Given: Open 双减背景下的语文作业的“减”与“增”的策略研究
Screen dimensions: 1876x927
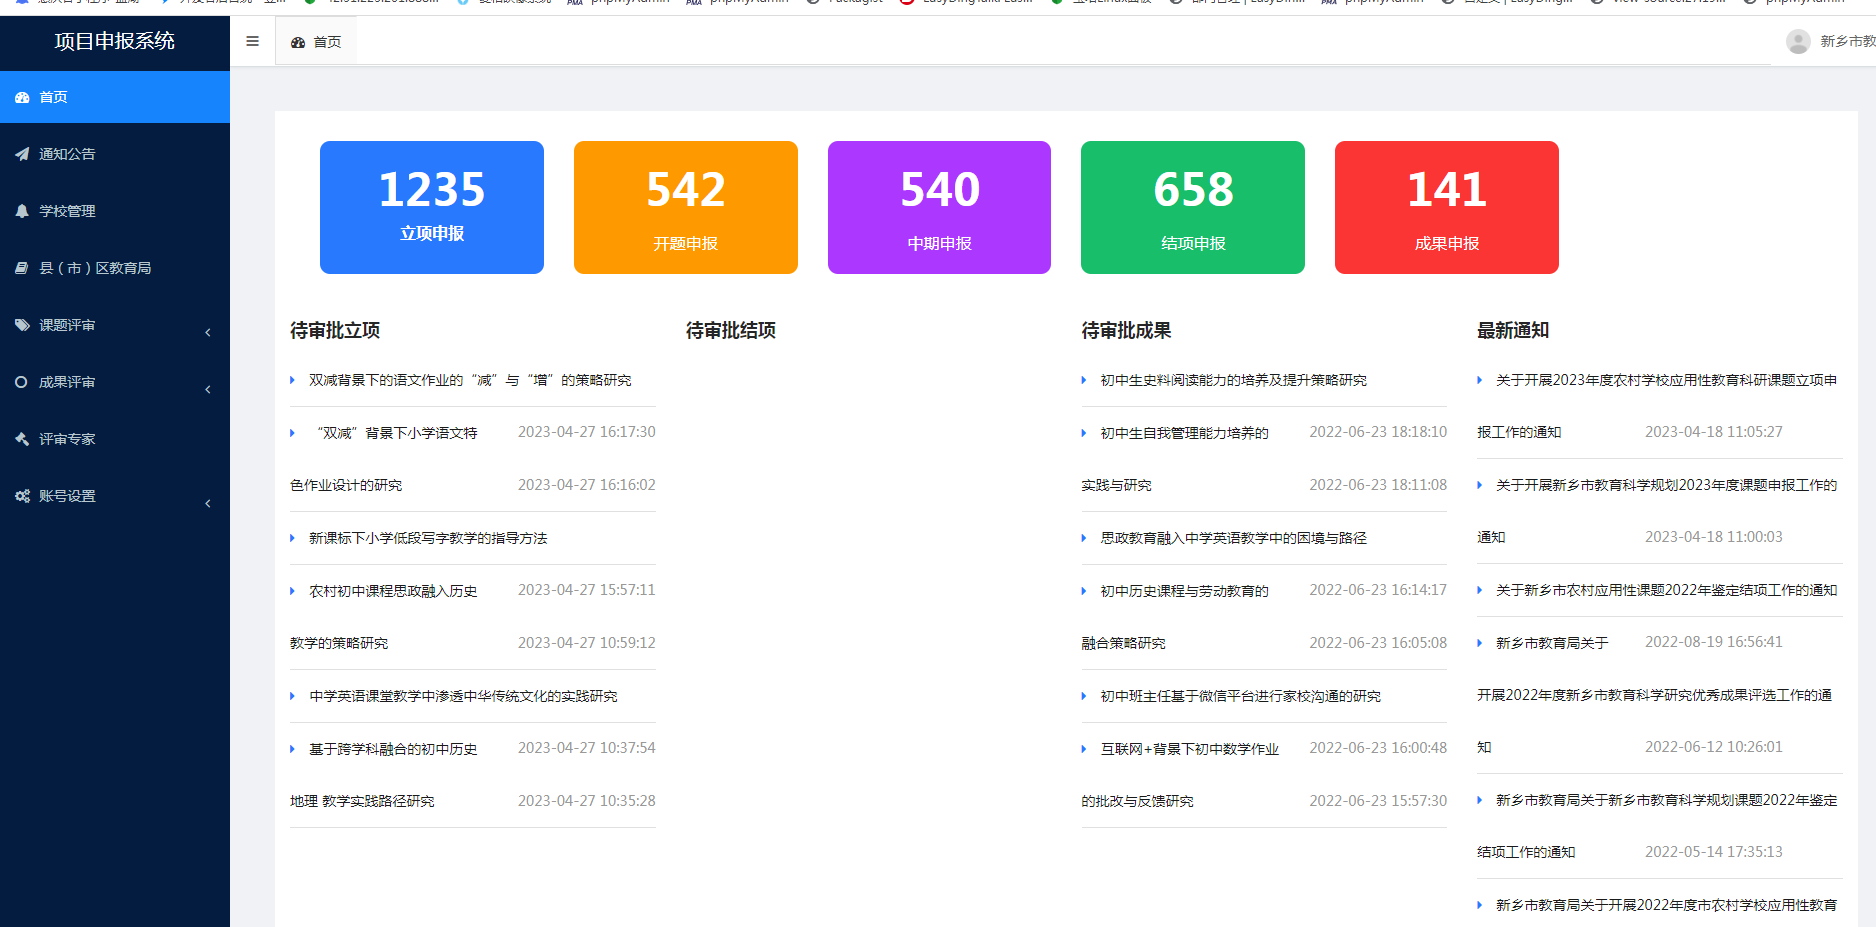Looking at the screenshot, I should coord(470,380).
